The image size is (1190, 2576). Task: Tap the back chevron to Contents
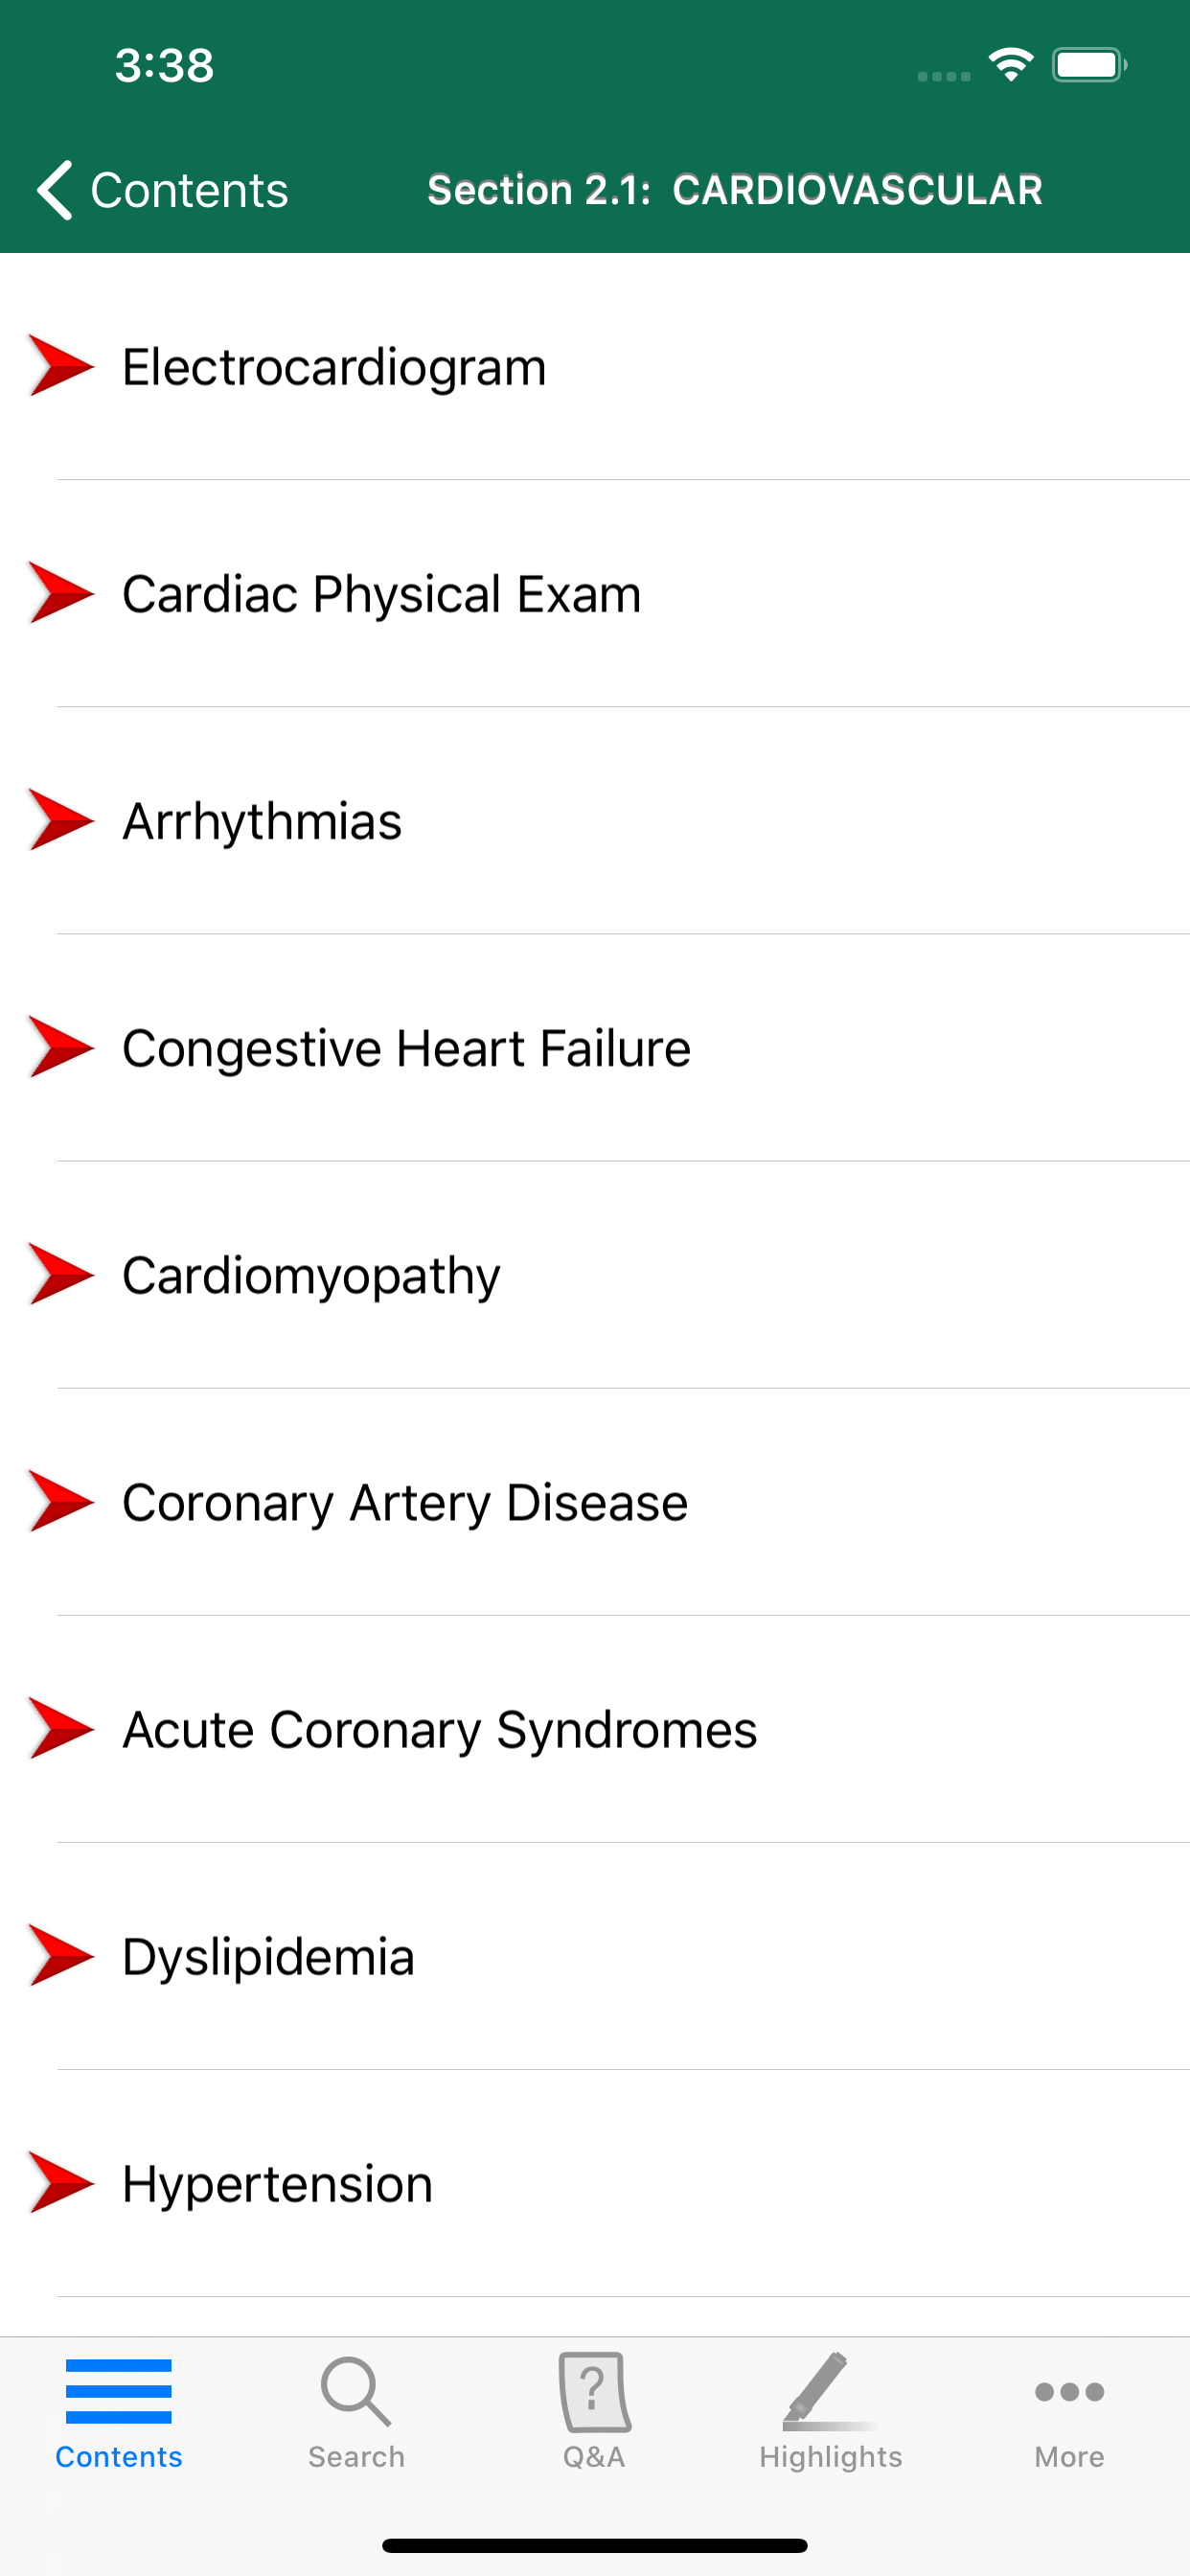point(55,189)
